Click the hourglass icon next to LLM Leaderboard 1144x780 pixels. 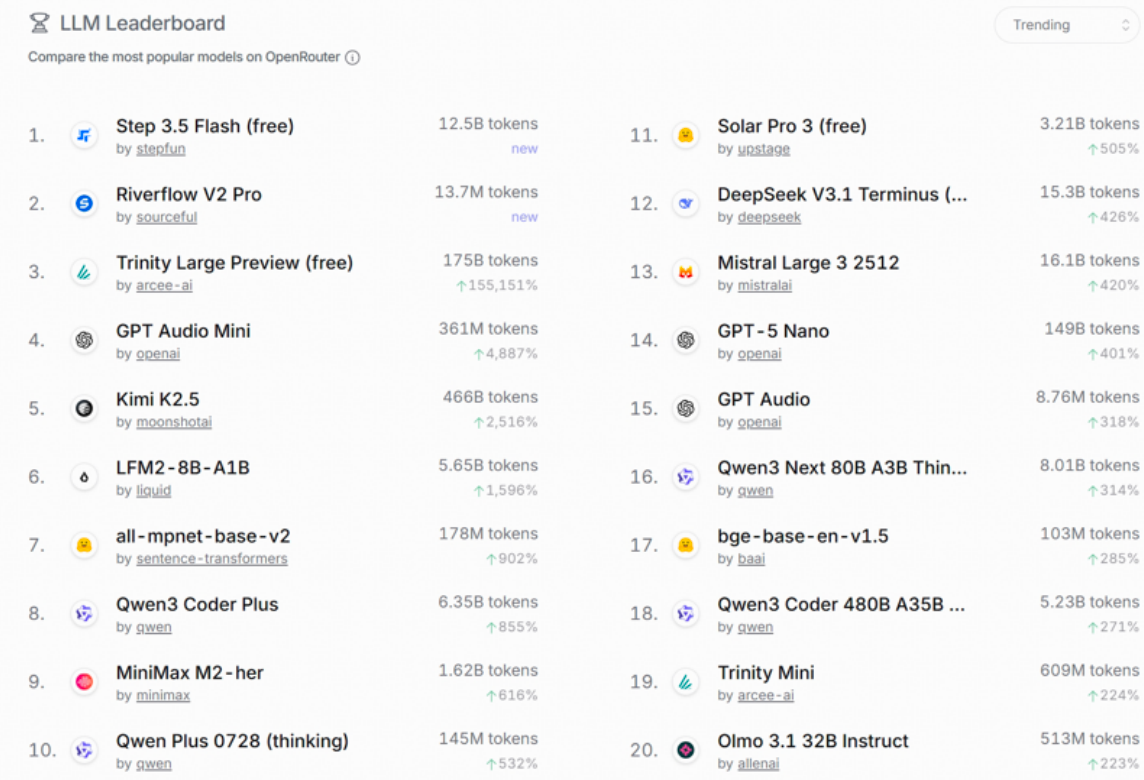pyautogui.click(x=39, y=23)
